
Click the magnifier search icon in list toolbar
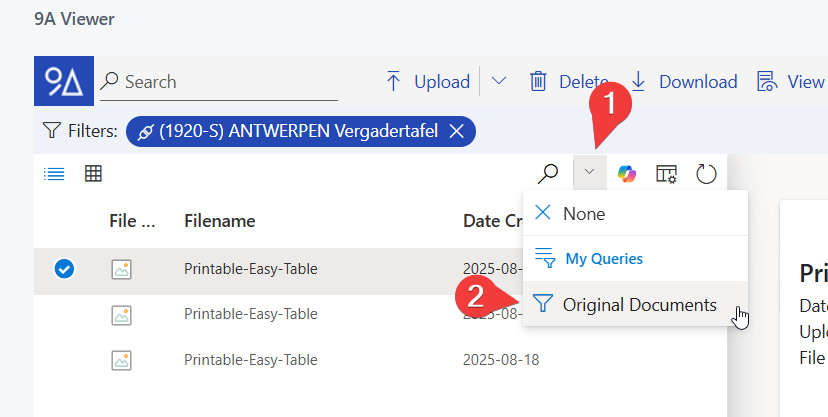(548, 174)
